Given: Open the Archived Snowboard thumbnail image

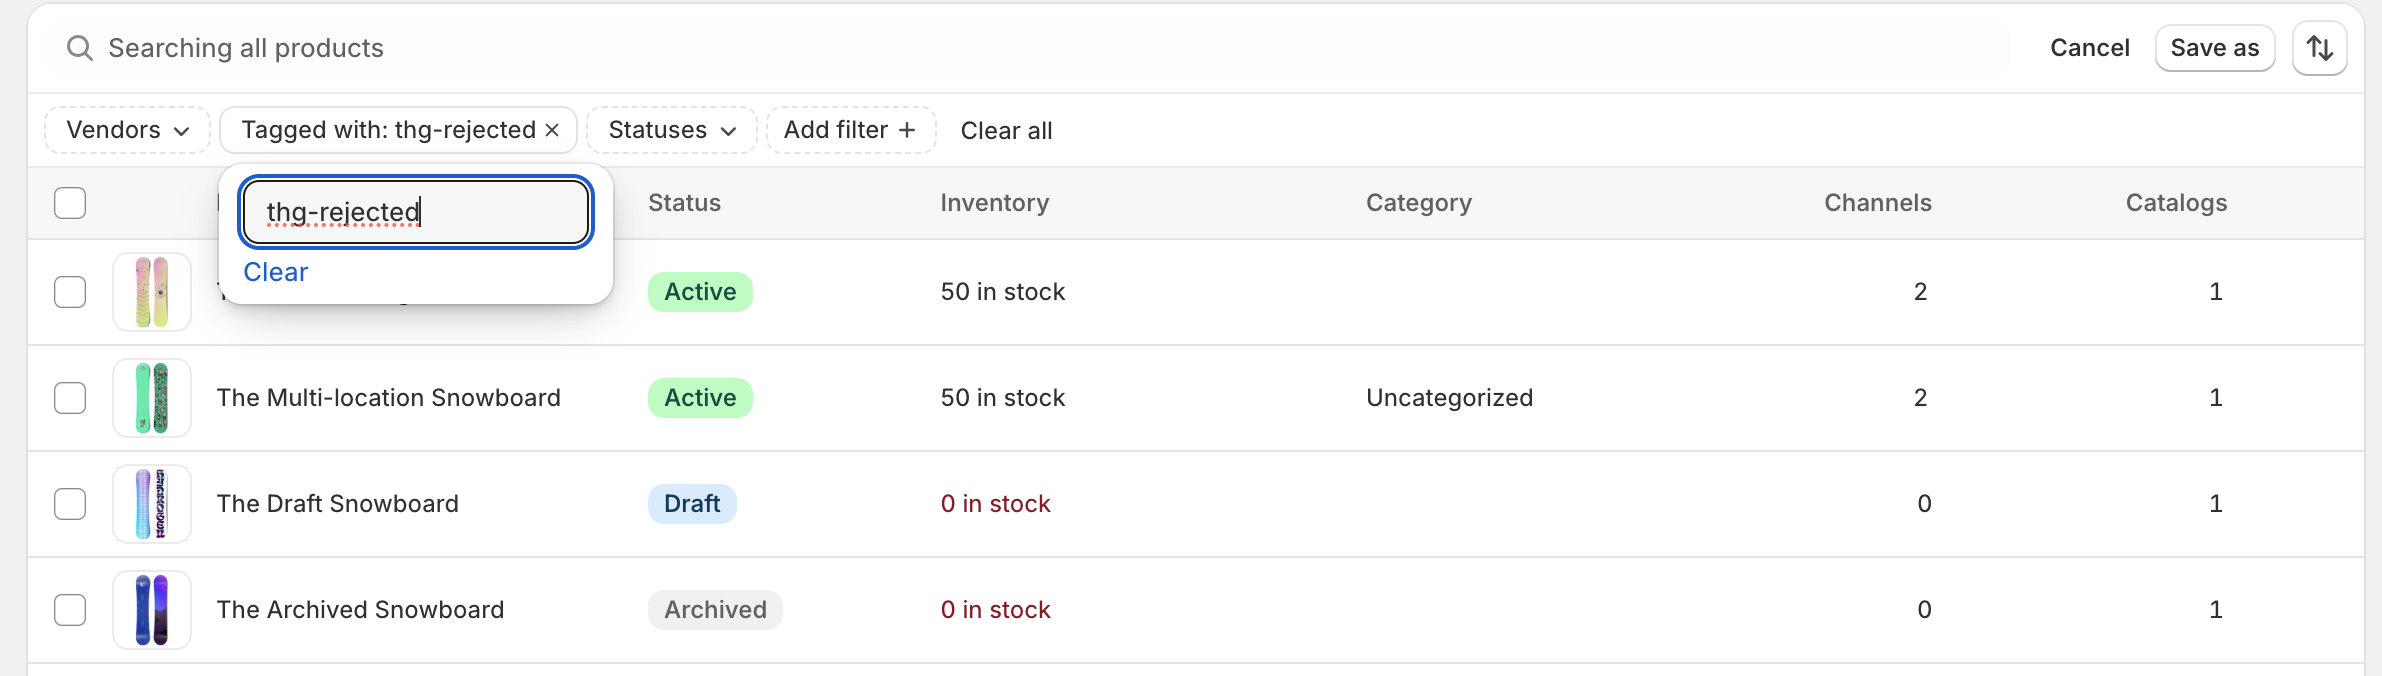Looking at the screenshot, I should point(152,610).
